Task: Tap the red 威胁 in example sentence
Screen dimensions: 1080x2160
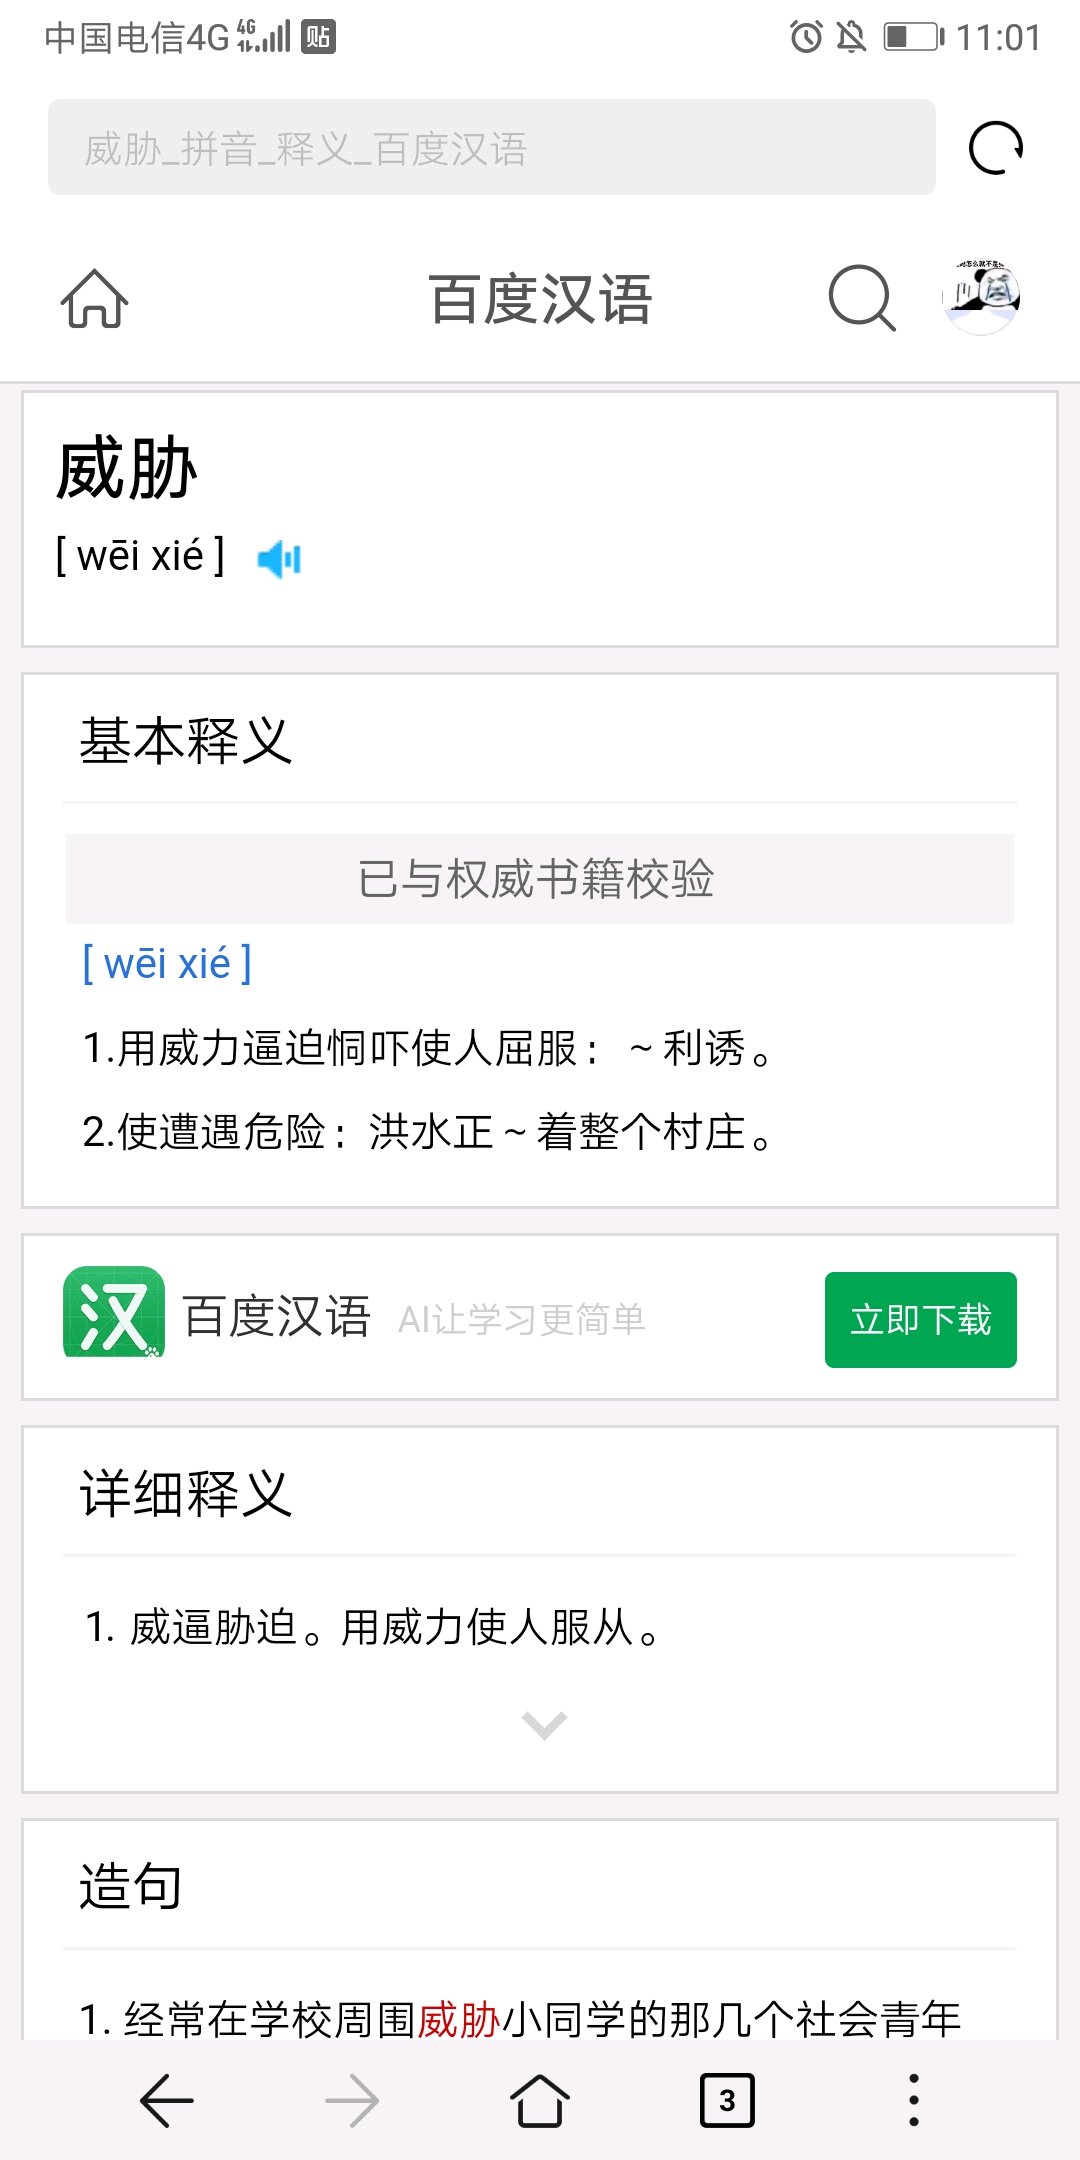Action: click(x=459, y=2018)
